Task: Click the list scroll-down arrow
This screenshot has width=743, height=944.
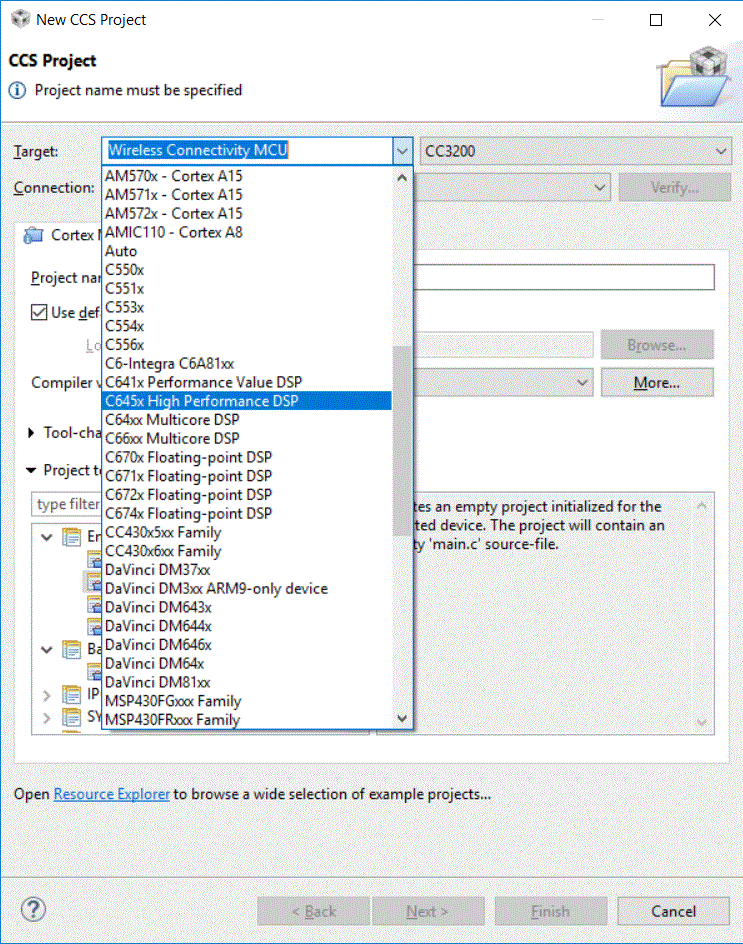Action: (402, 718)
